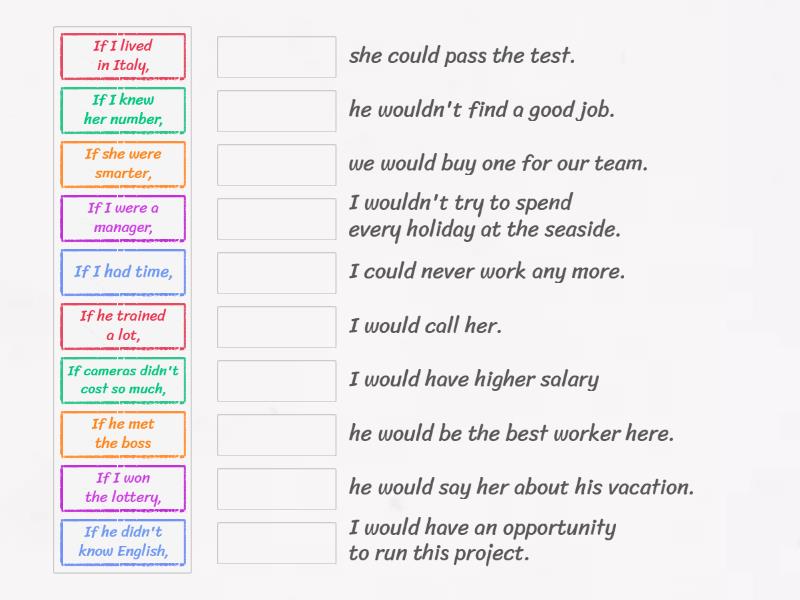This screenshot has width=800, height=600.
Task: Click the 'If he trained a lot,' card
Action: tap(123, 326)
